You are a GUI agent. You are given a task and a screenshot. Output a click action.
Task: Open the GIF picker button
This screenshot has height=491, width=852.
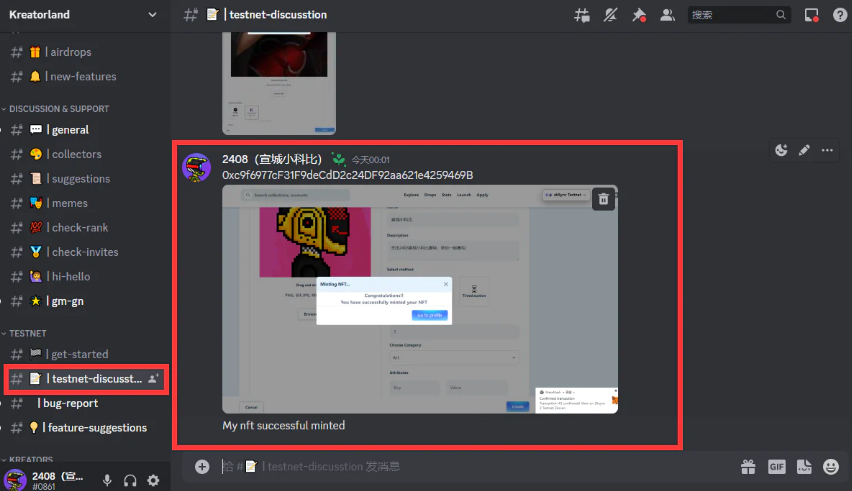776,467
